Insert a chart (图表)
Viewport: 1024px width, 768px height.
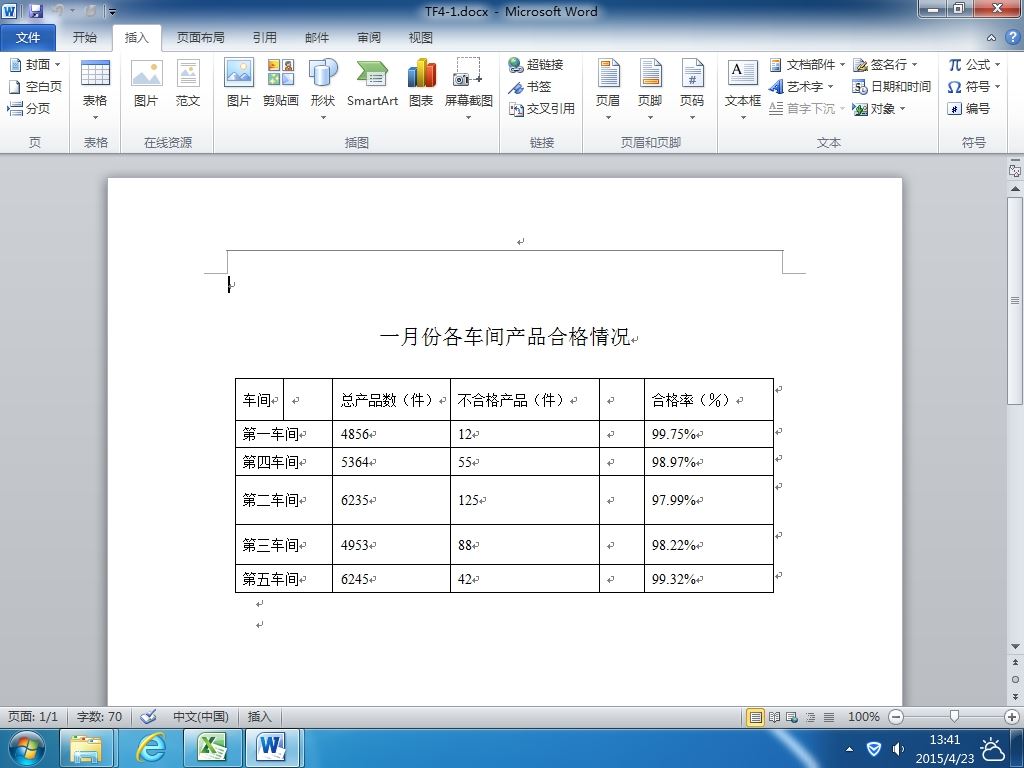click(421, 83)
